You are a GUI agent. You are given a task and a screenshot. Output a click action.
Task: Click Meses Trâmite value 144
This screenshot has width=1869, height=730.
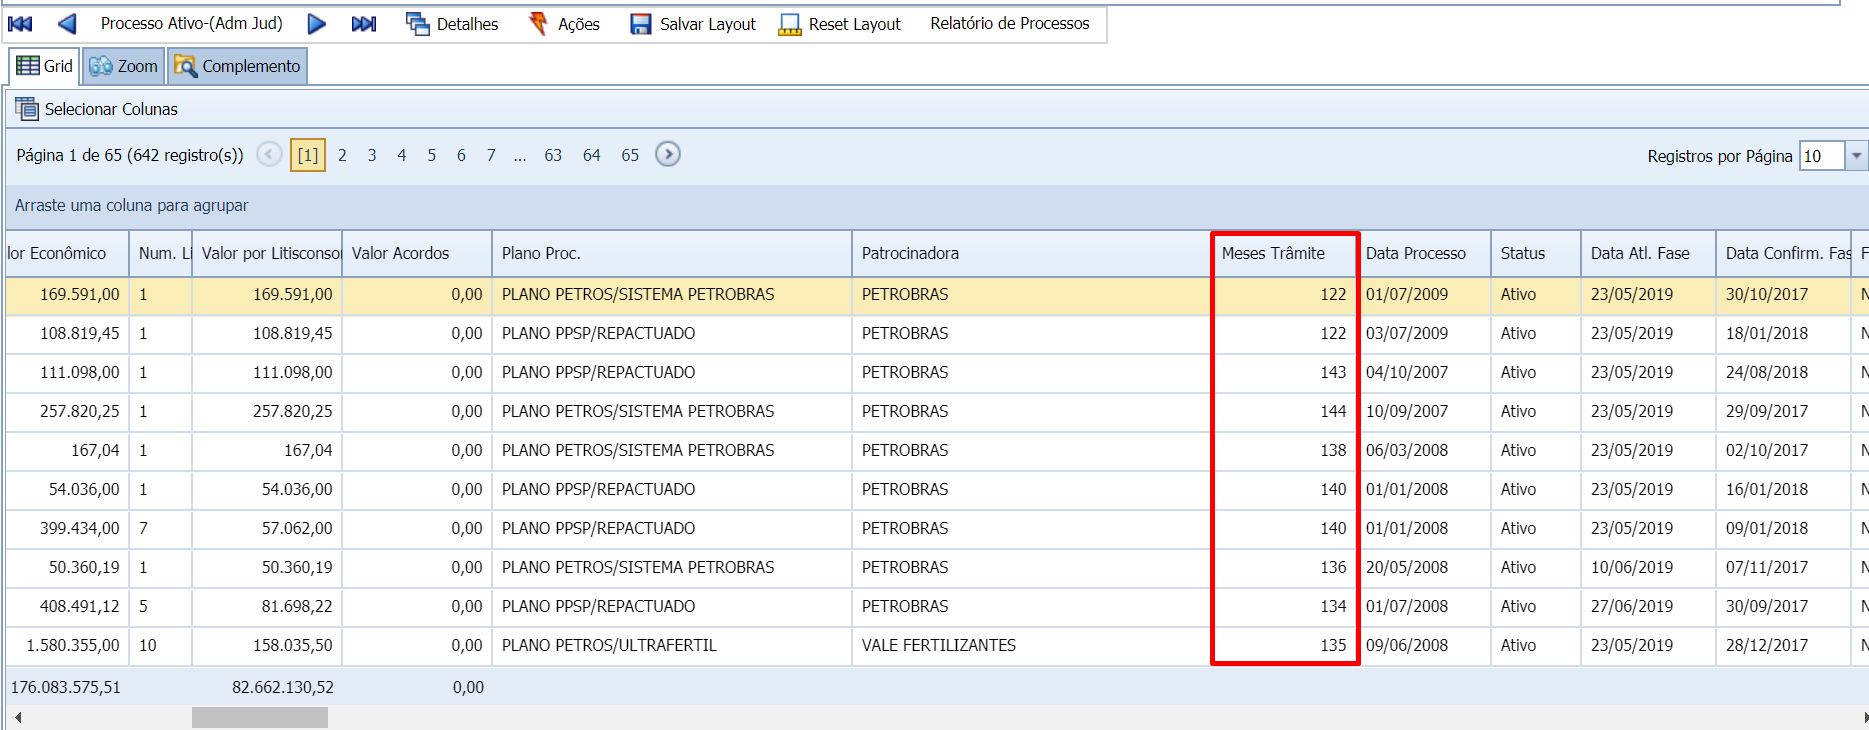(1285, 411)
